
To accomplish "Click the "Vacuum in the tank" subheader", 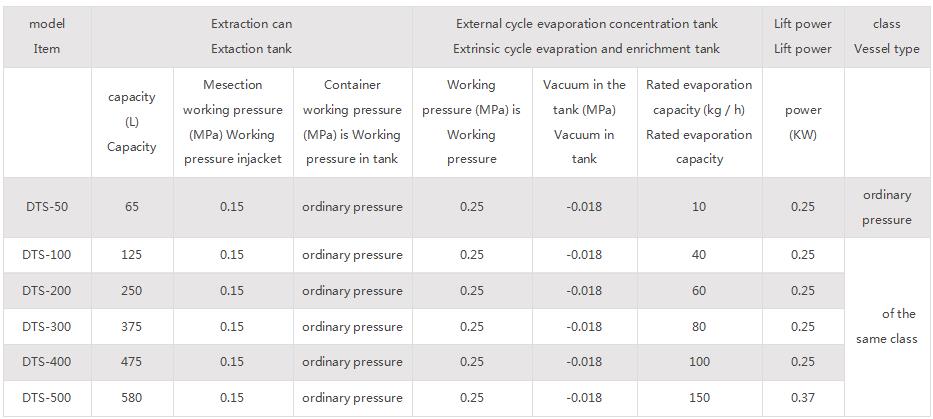I will click(584, 122).
